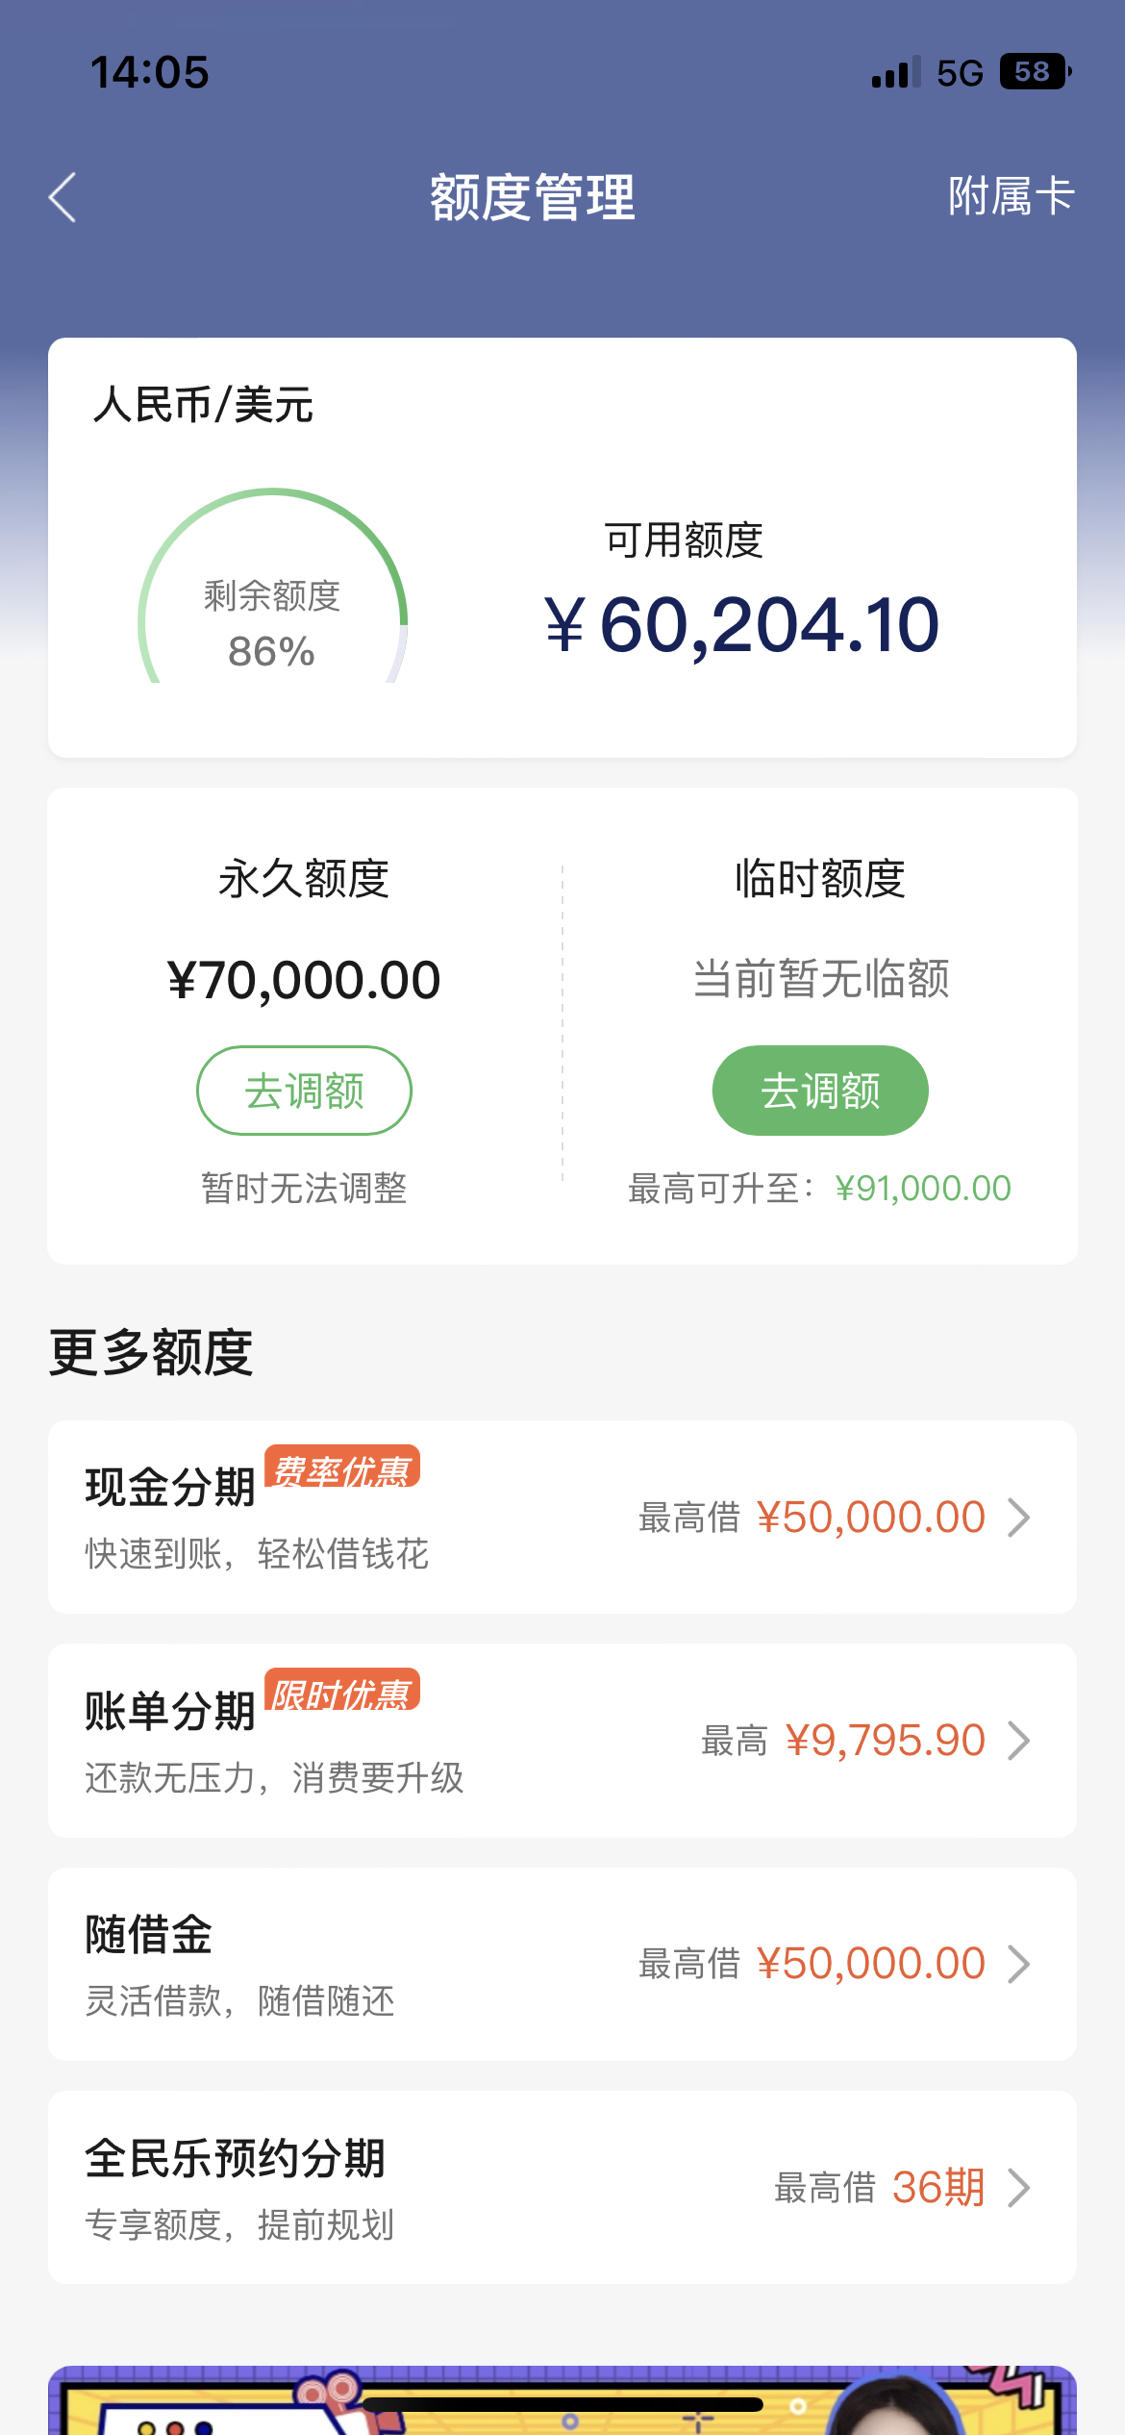Expand the 随借金 chevron arrow
The height and width of the screenshot is (2435, 1125).
point(1019,1964)
